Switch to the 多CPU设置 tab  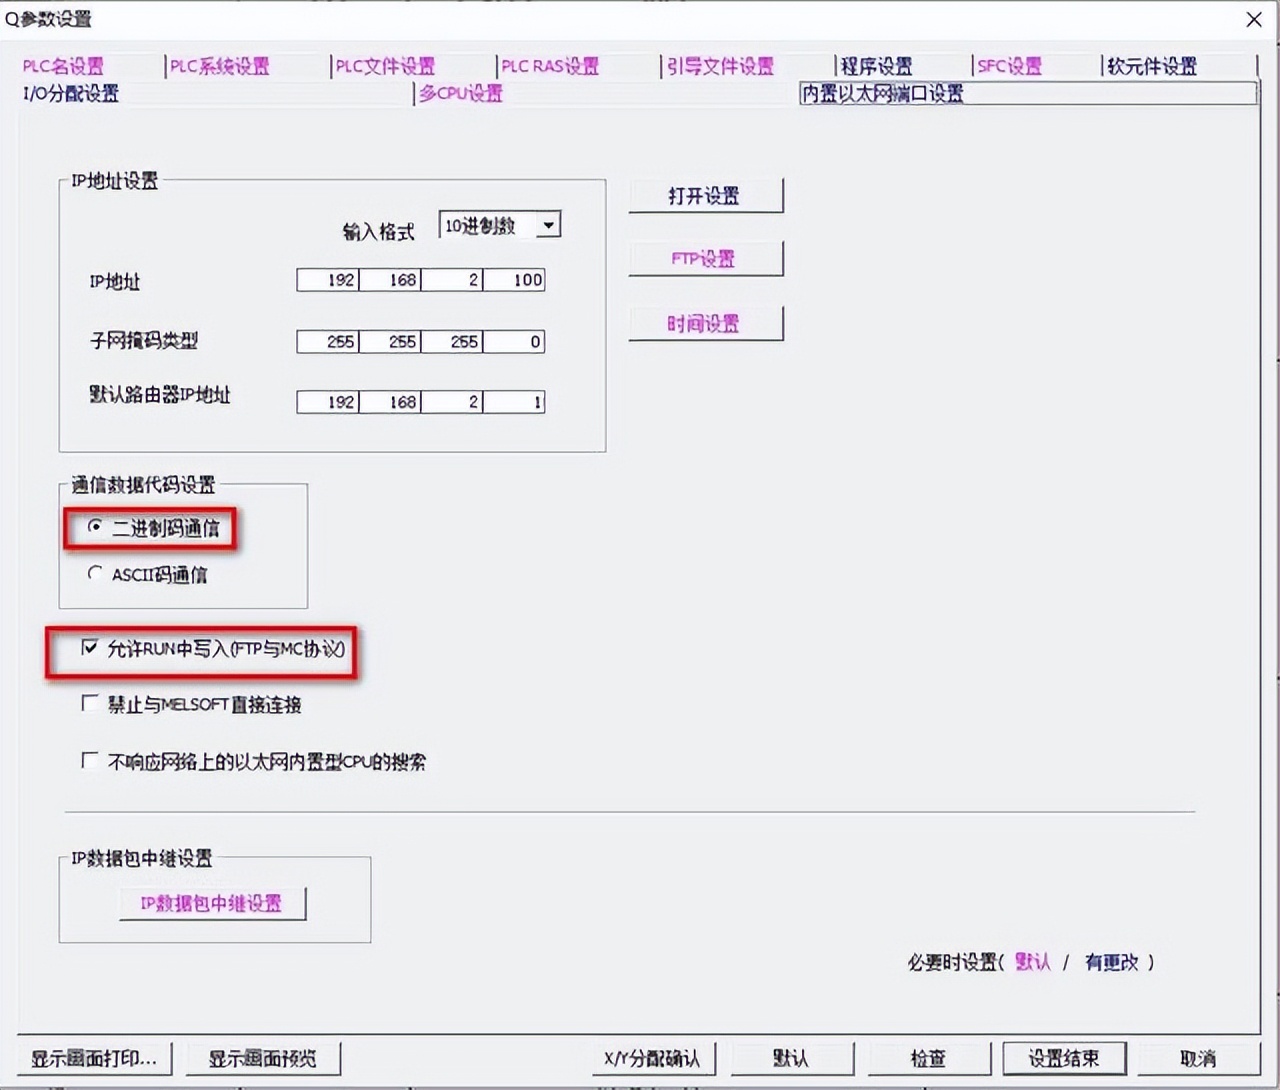(x=459, y=93)
